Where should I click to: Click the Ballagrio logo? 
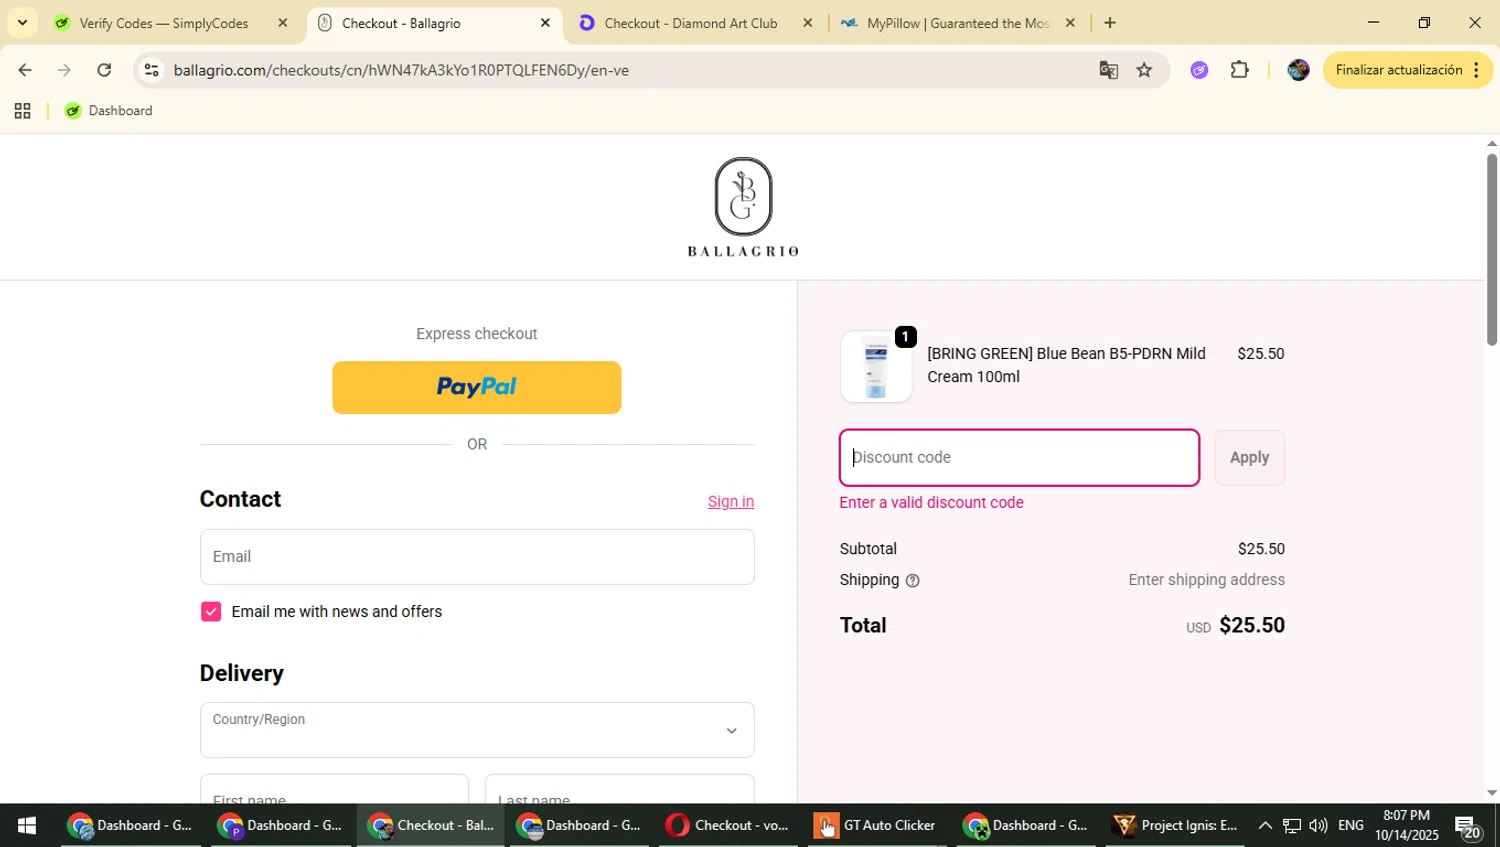pos(743,207)
